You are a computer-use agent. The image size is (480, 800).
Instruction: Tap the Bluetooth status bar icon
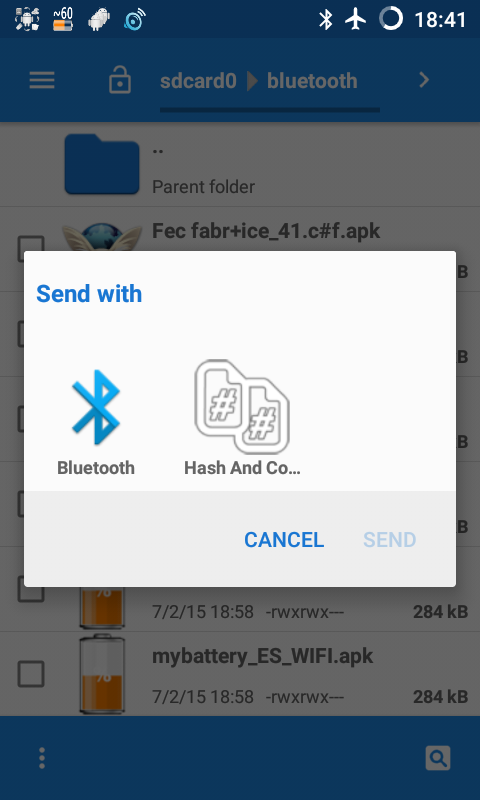tap(325, 19)
